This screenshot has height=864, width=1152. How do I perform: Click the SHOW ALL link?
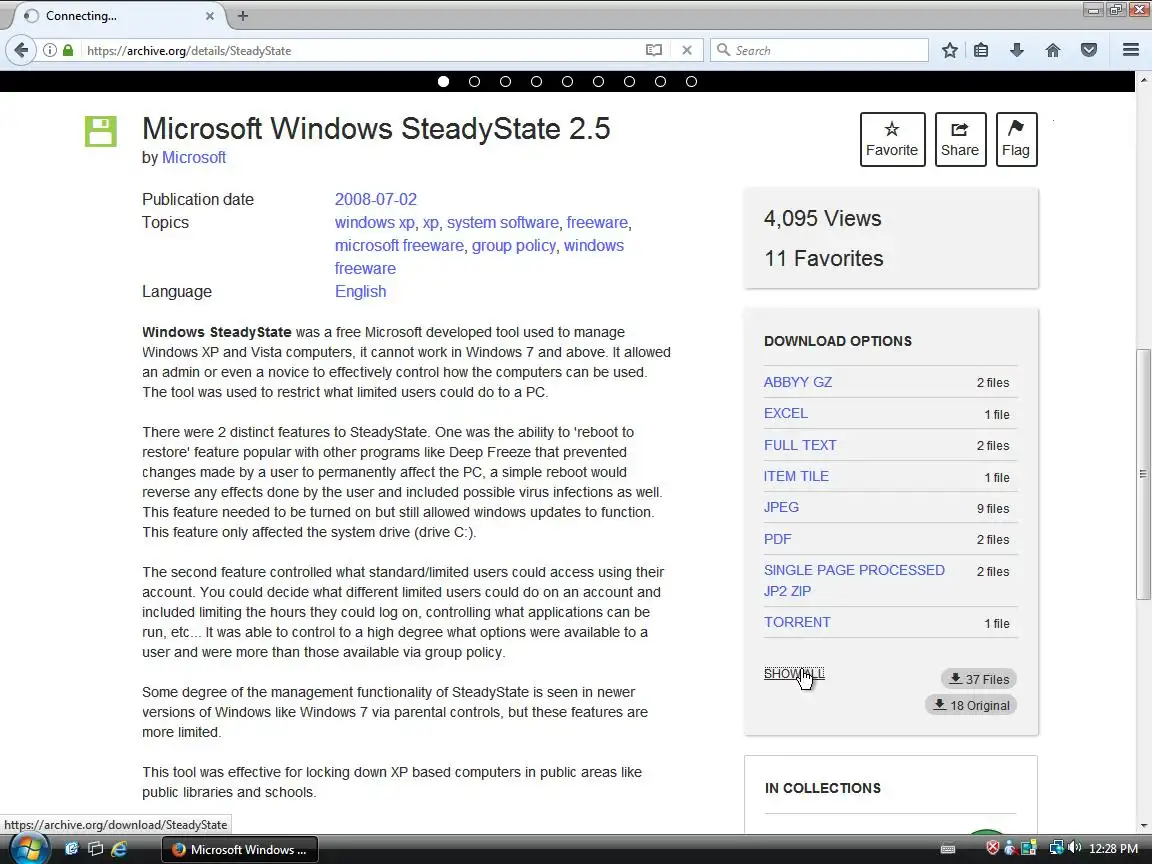(x=793, y=674)
